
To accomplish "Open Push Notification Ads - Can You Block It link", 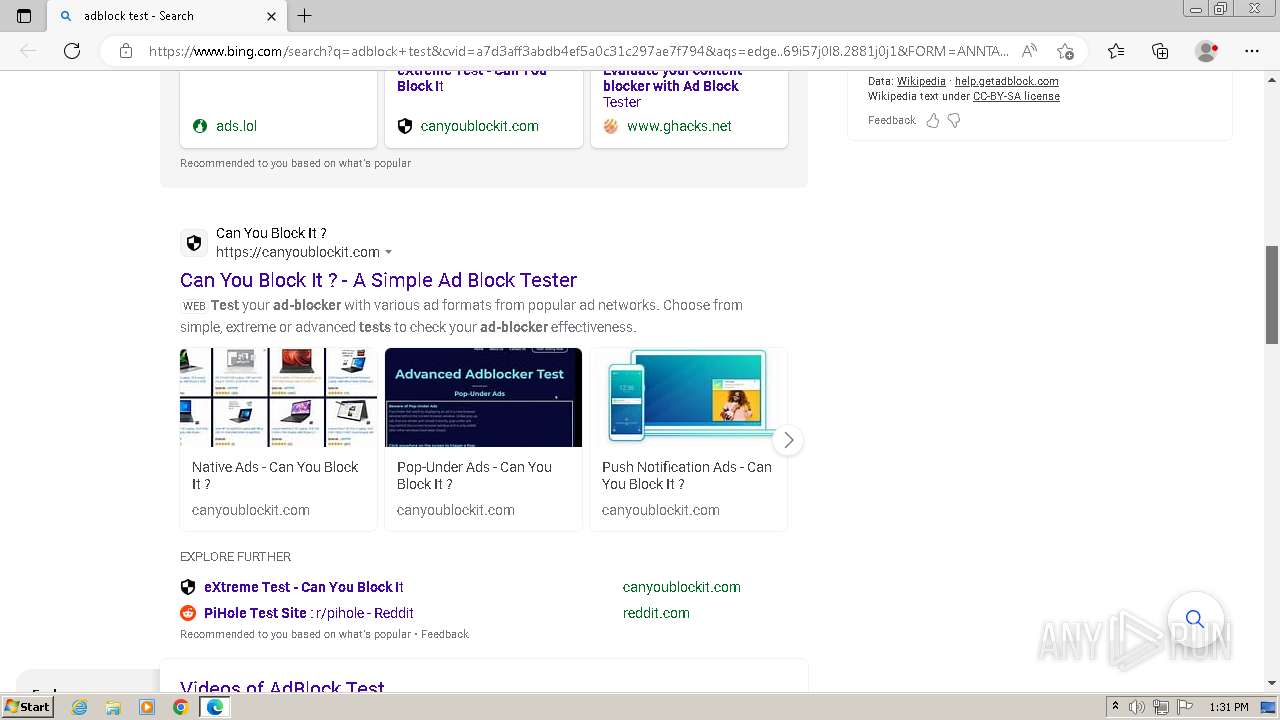I will click(x=687, y=475).
